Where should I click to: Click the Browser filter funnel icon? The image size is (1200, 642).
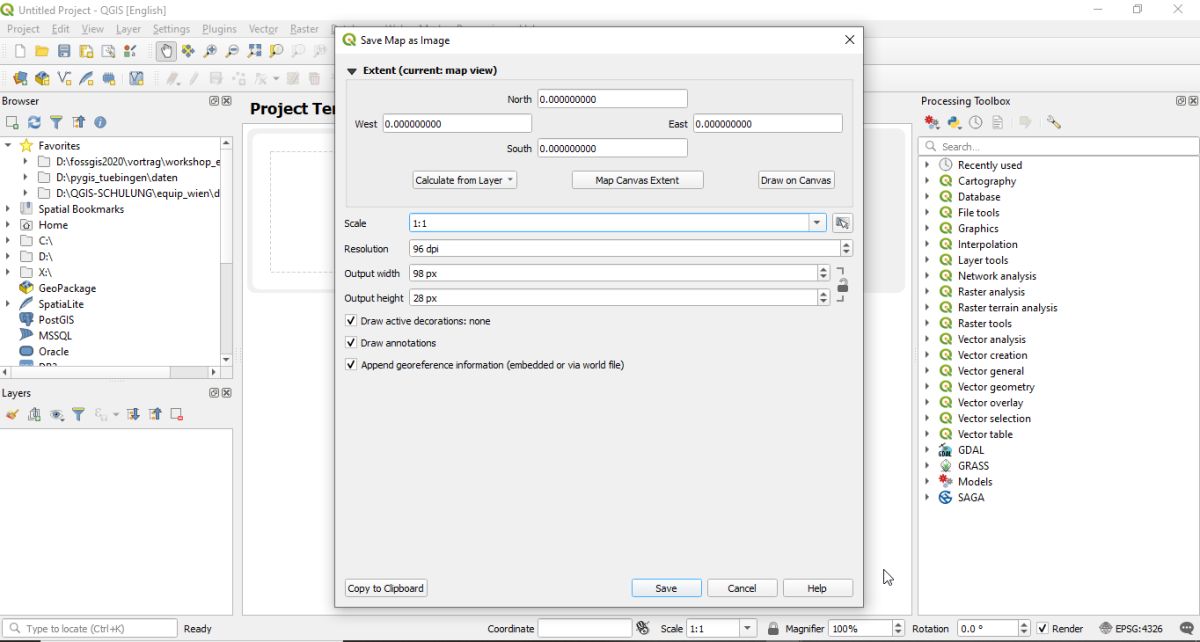pyautogui.click(x=56, y=122)
